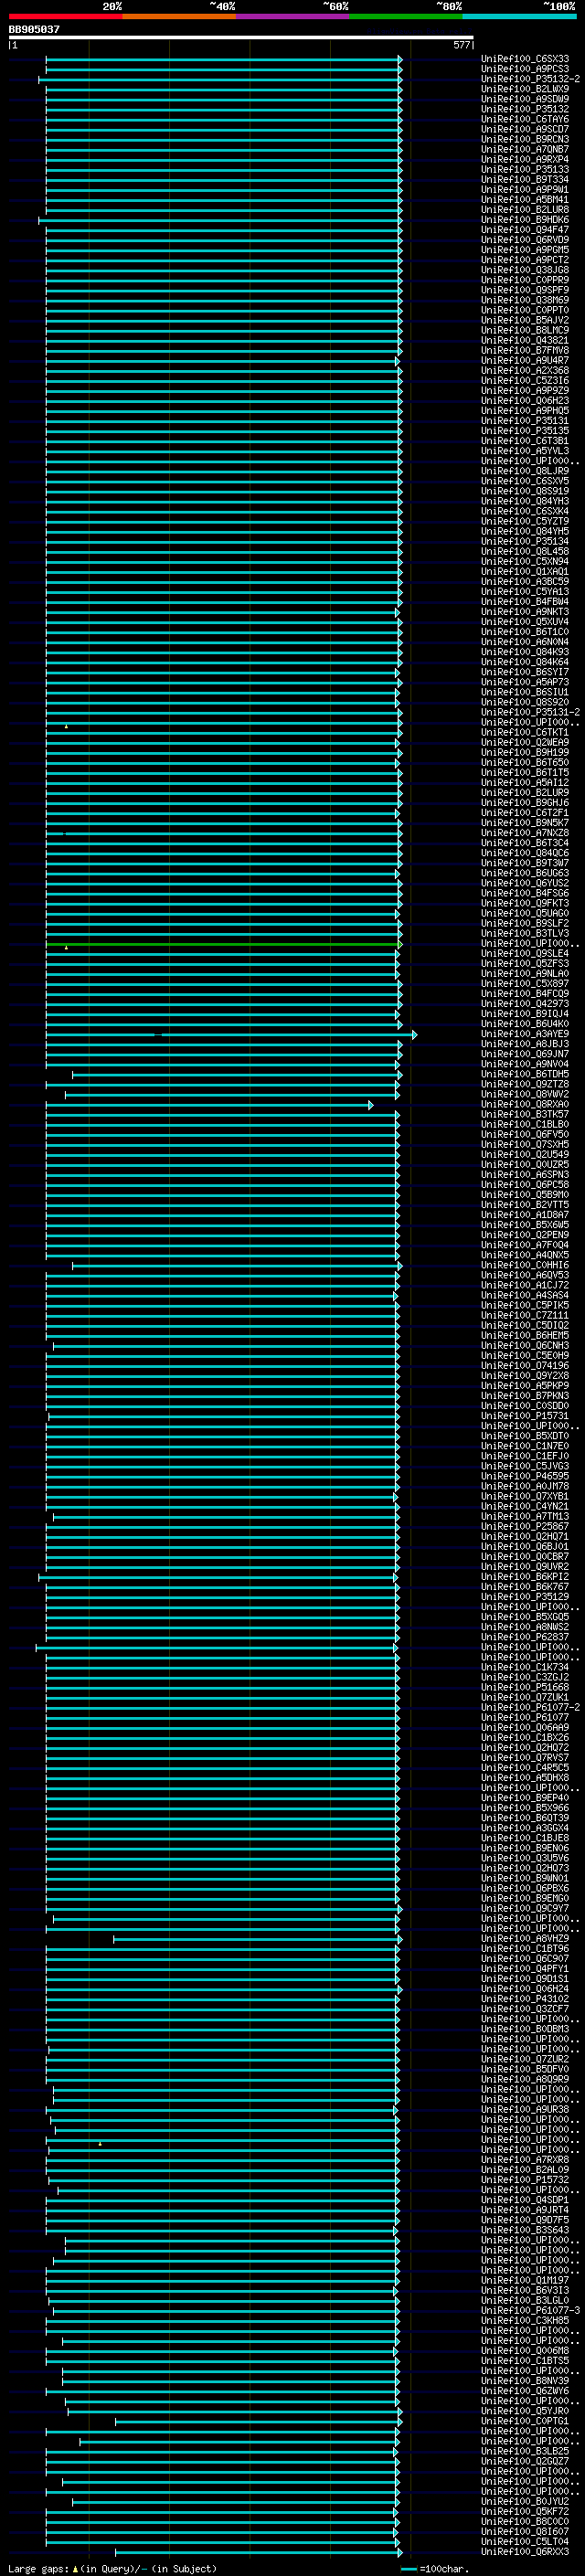This screenshot has width=585, height=2576.
Task: Click the purple ~60% identity legend segment
Action: (x=292, y=16)
